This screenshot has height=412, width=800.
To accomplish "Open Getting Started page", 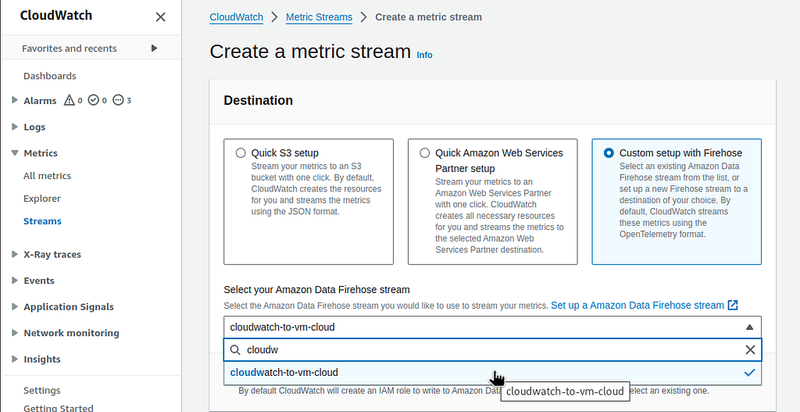I will (58, 408).
